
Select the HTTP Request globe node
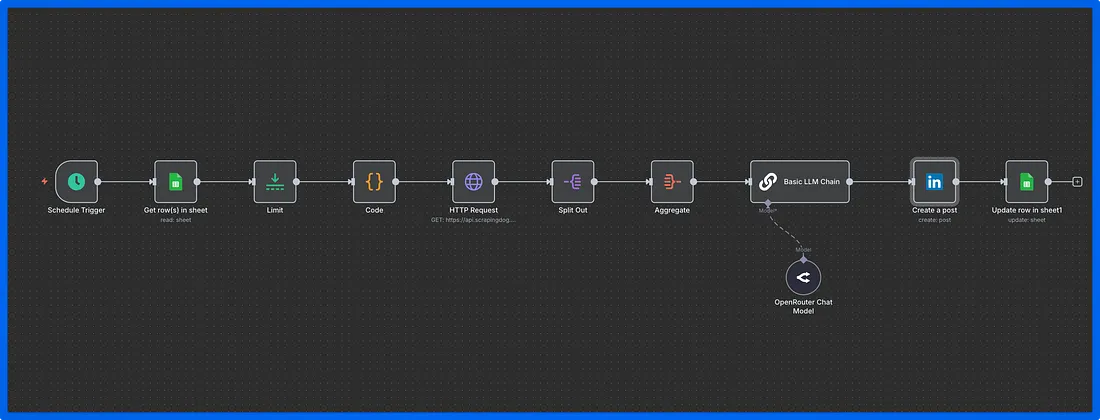473,182
